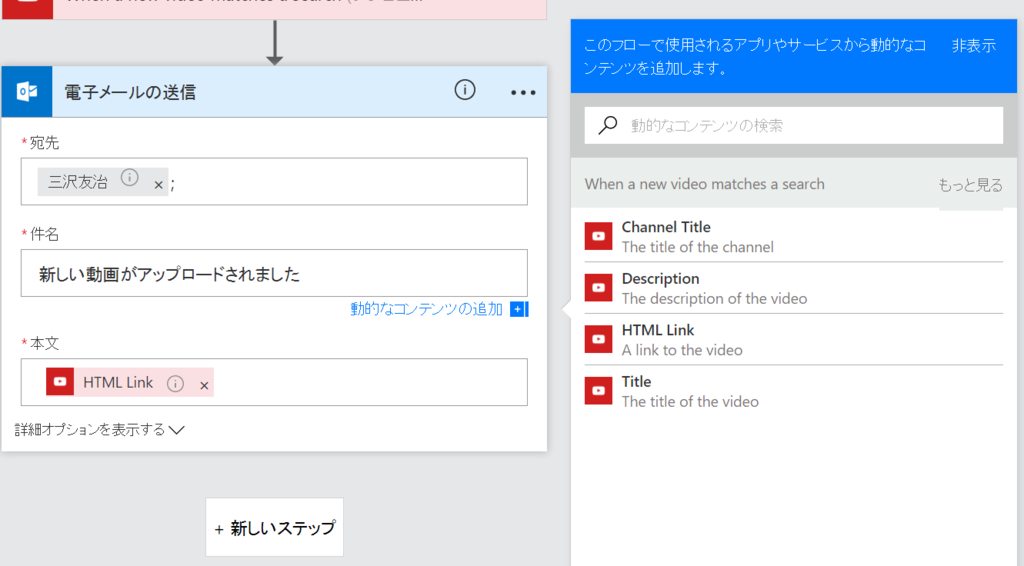Click 動的なコンテンツの追加 link
Screen dimensions: 1024x566
click(426, 309)
